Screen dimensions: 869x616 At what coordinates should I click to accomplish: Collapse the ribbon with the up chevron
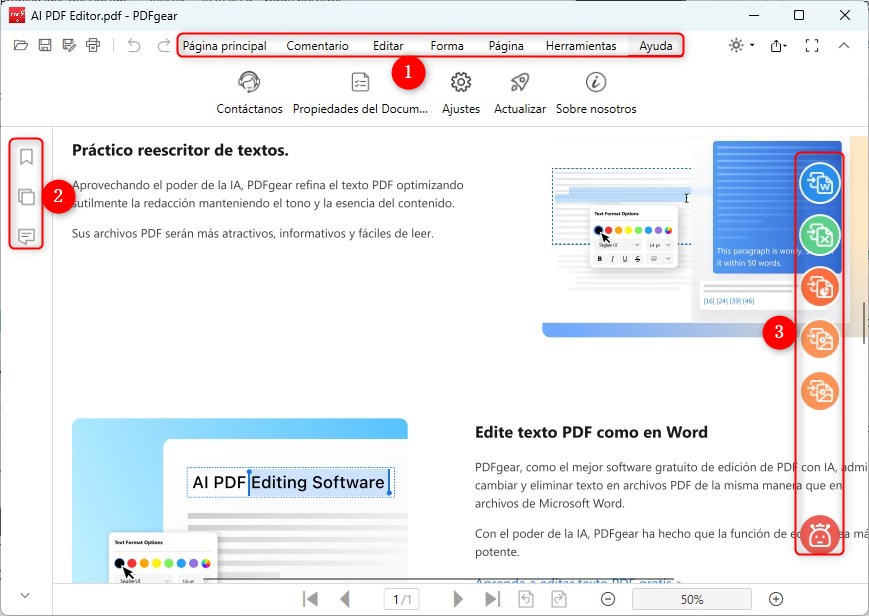(x=844, y=45)
